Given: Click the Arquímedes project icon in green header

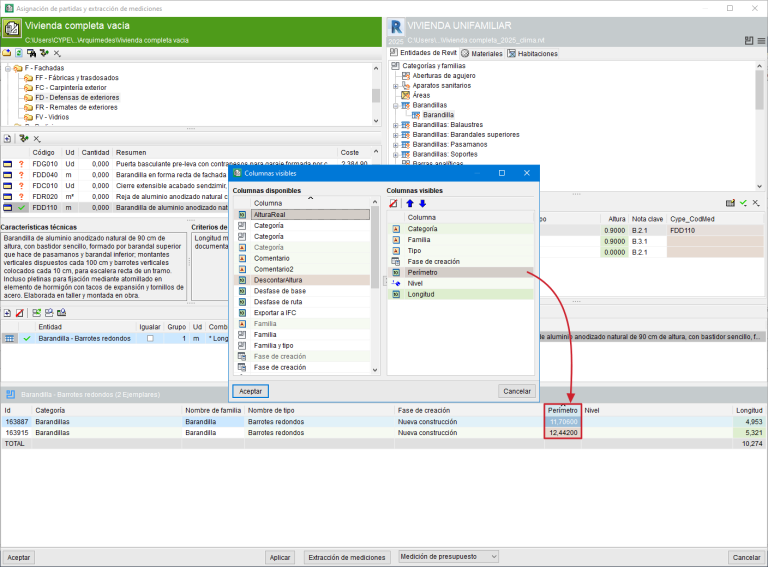Looking at the screenshot, I should 12,28.
